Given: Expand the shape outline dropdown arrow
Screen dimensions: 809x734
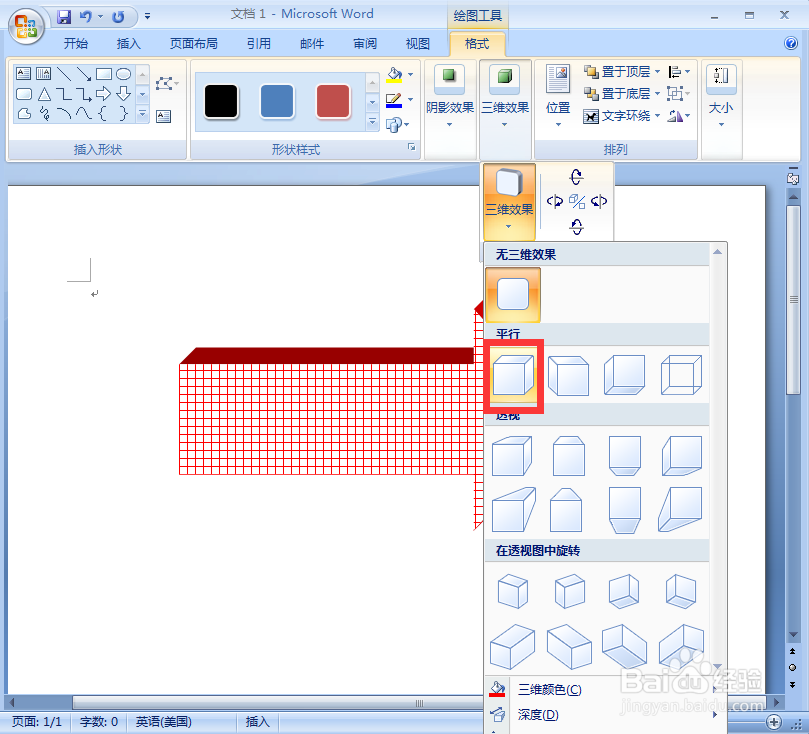Looking at the screenshot, I should point(411,99).
